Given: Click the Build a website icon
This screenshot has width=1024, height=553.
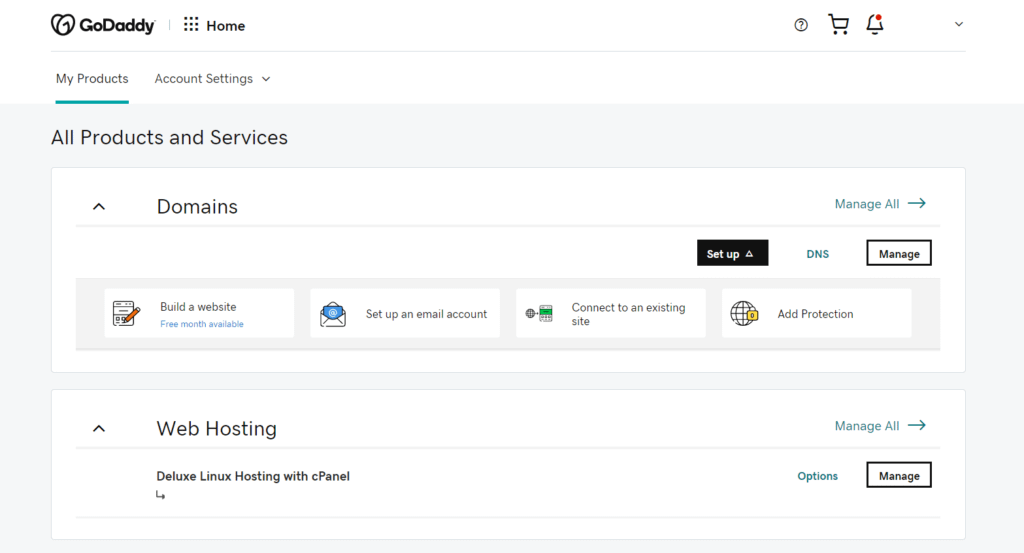Looking at the screenshot, I should pyautogui.click(x=126, y=313).
